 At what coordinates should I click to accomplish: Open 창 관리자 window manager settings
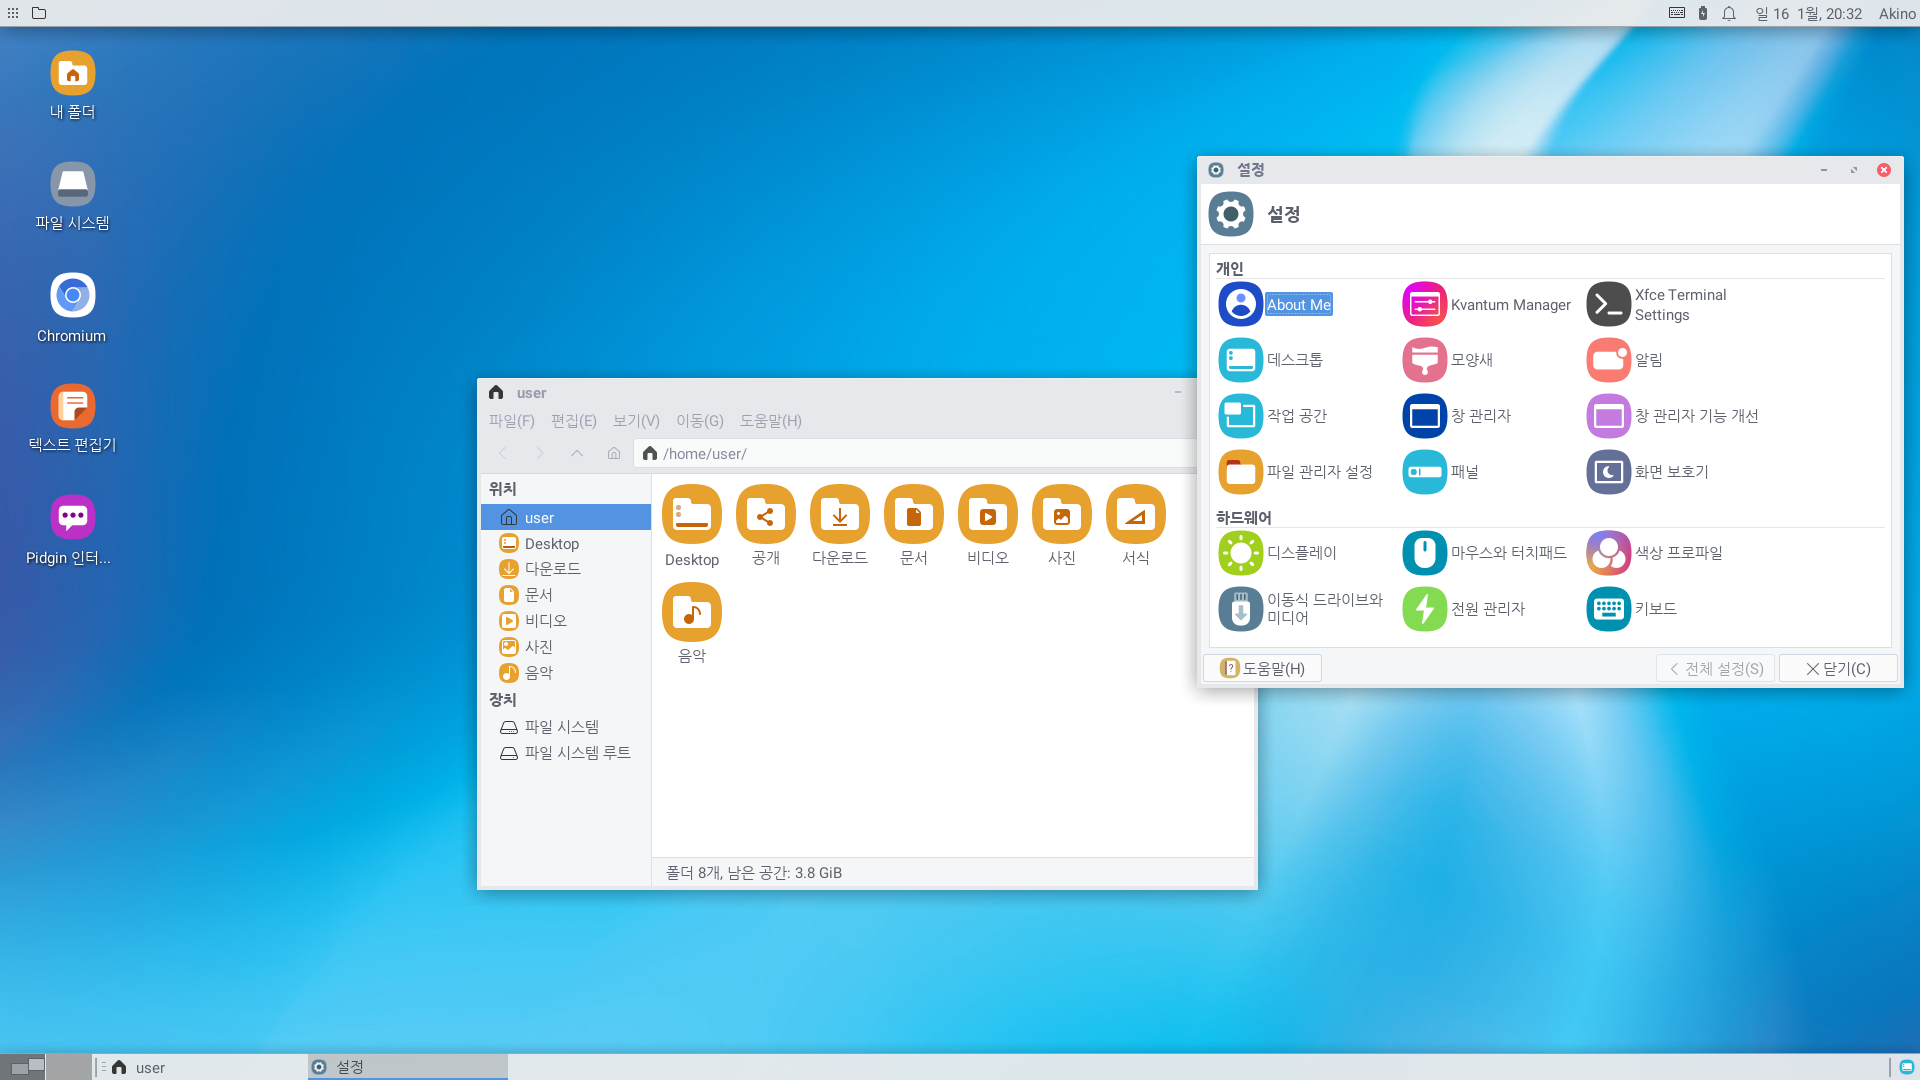click(1424, 416)
